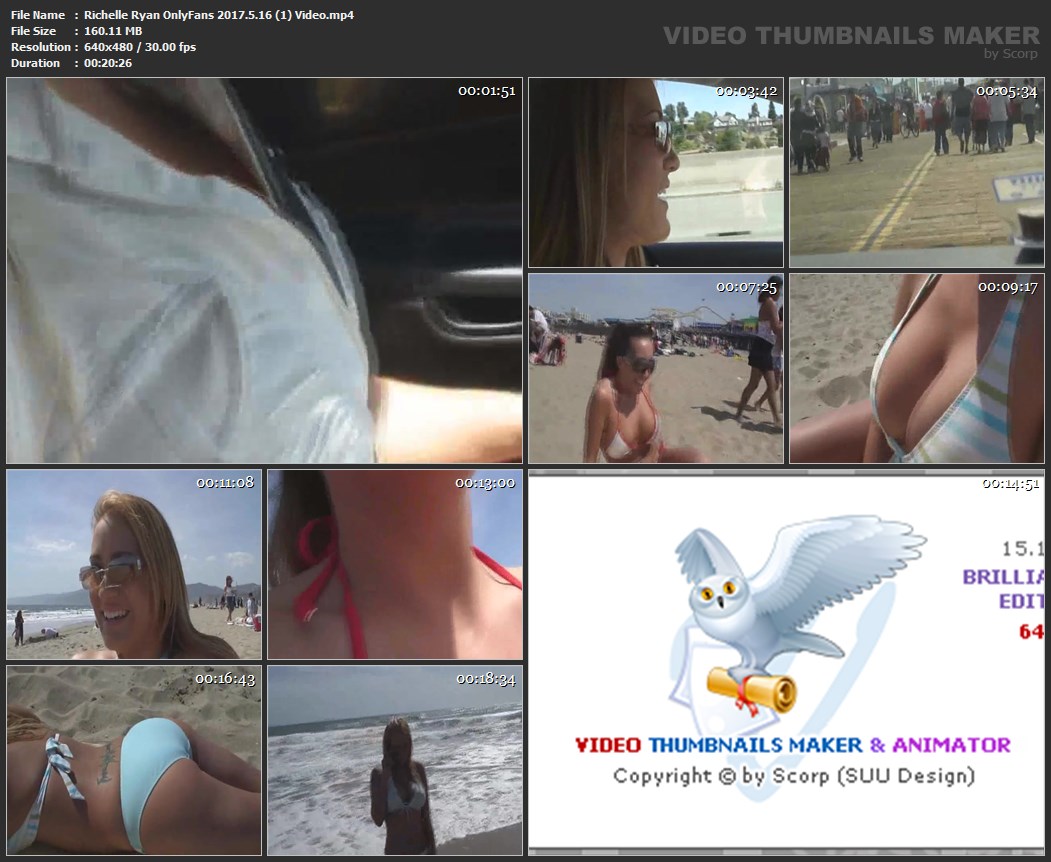Screen dimensions: 1051x862
Task: Click the video file name text in the header
Action: (x=219, y=15)
